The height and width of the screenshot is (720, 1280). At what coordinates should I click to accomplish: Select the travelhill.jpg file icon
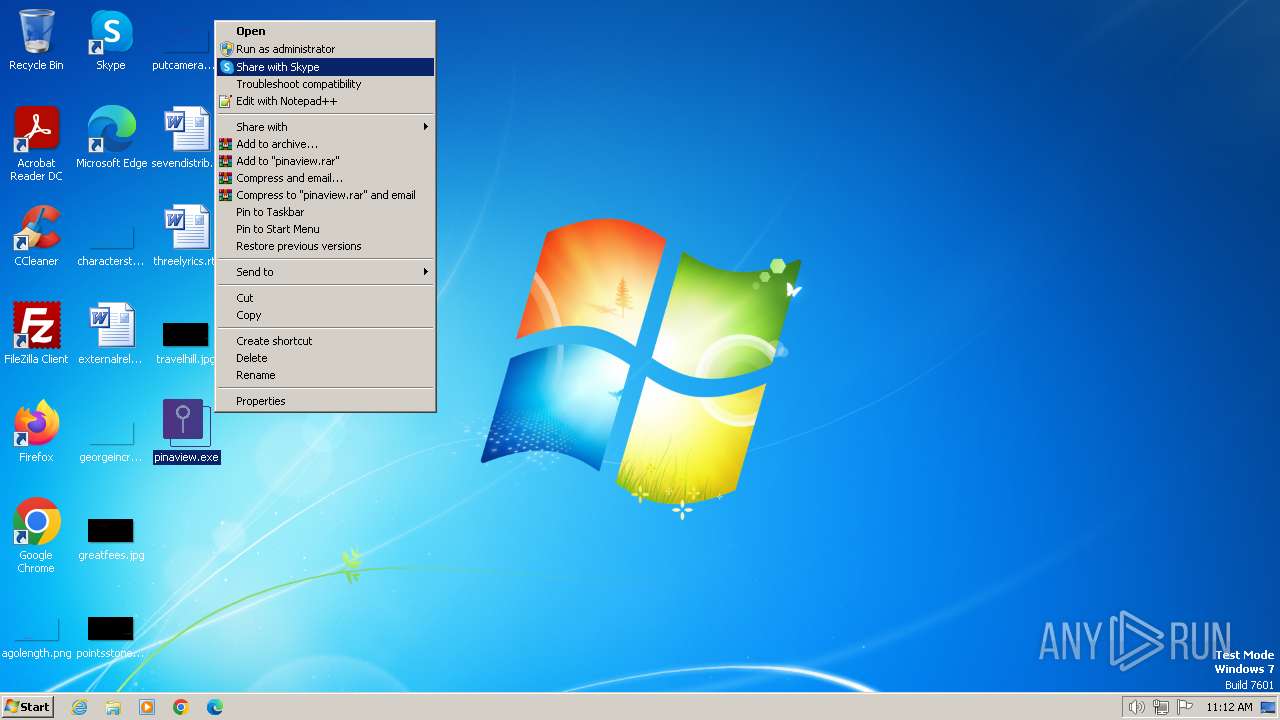coord(185,342)
